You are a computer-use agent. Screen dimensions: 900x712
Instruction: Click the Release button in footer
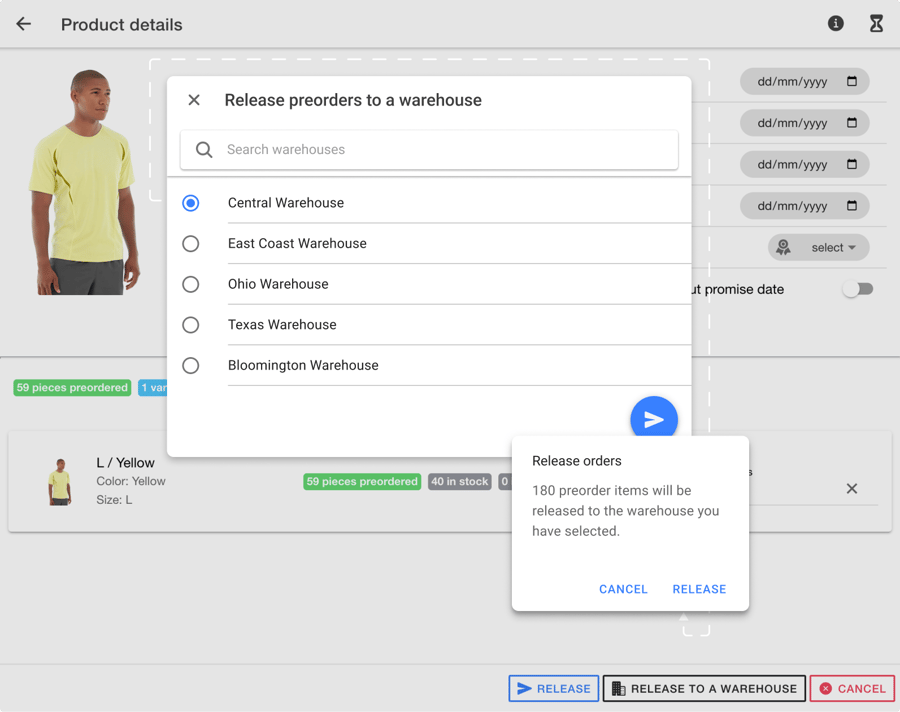coord(553,688)
